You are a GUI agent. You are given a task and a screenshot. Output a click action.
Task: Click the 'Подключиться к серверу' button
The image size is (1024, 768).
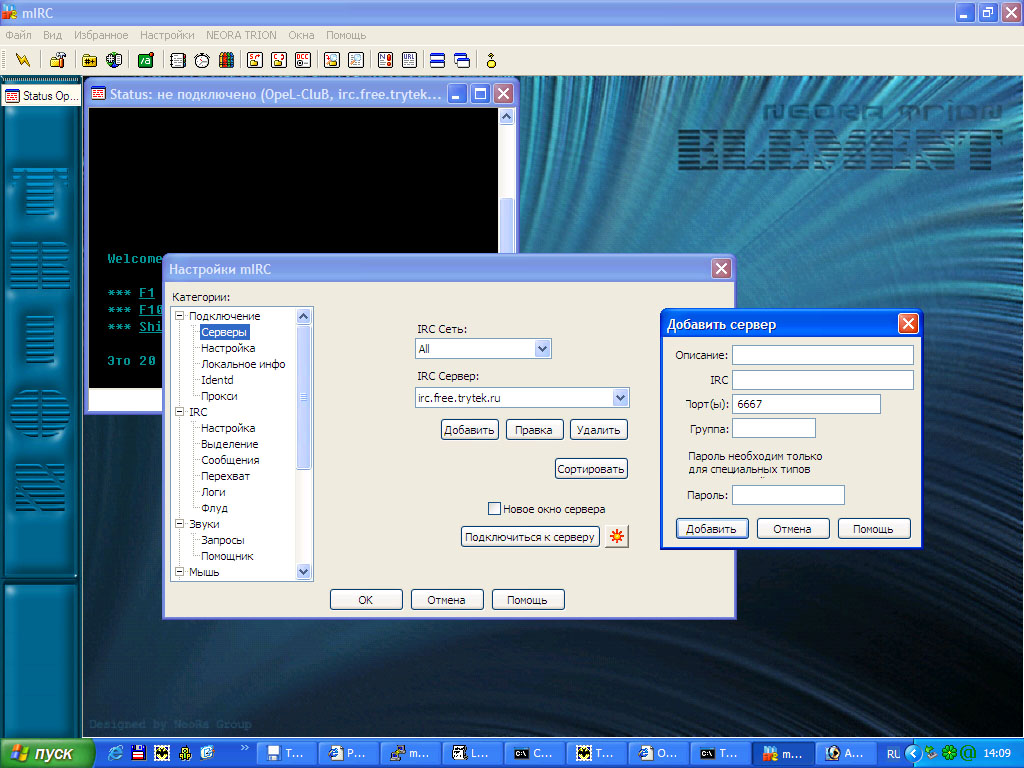tap(530, 537)
